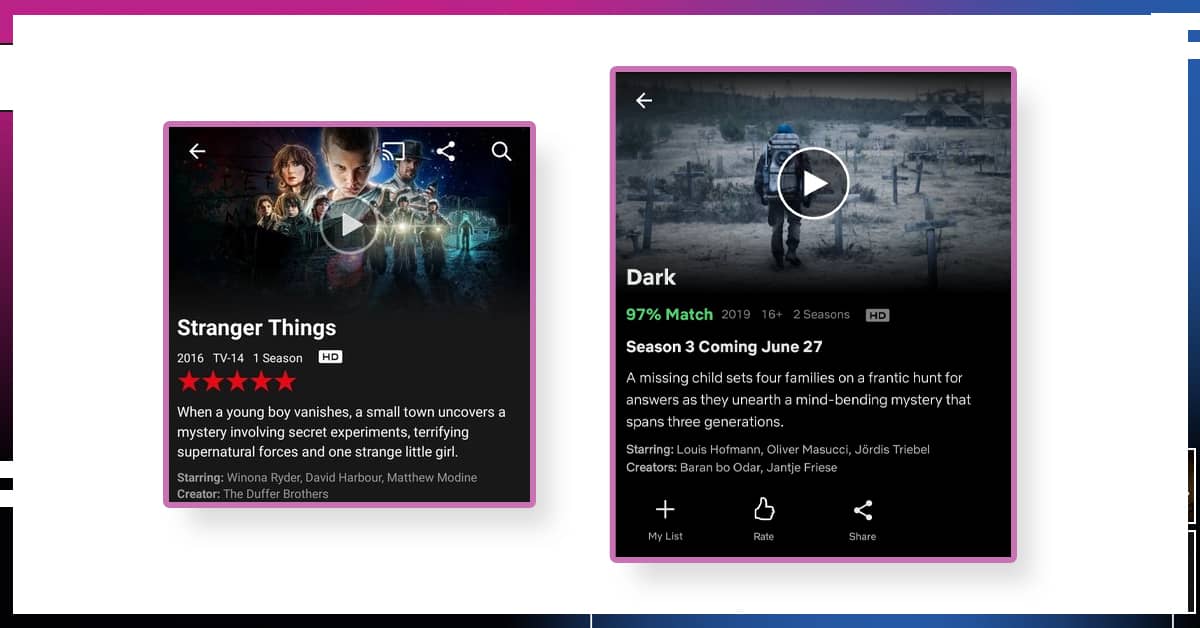The image size is (1200, 628).
Task: Click the '2 Seasons' label
Action: click(x=821, y=314)
